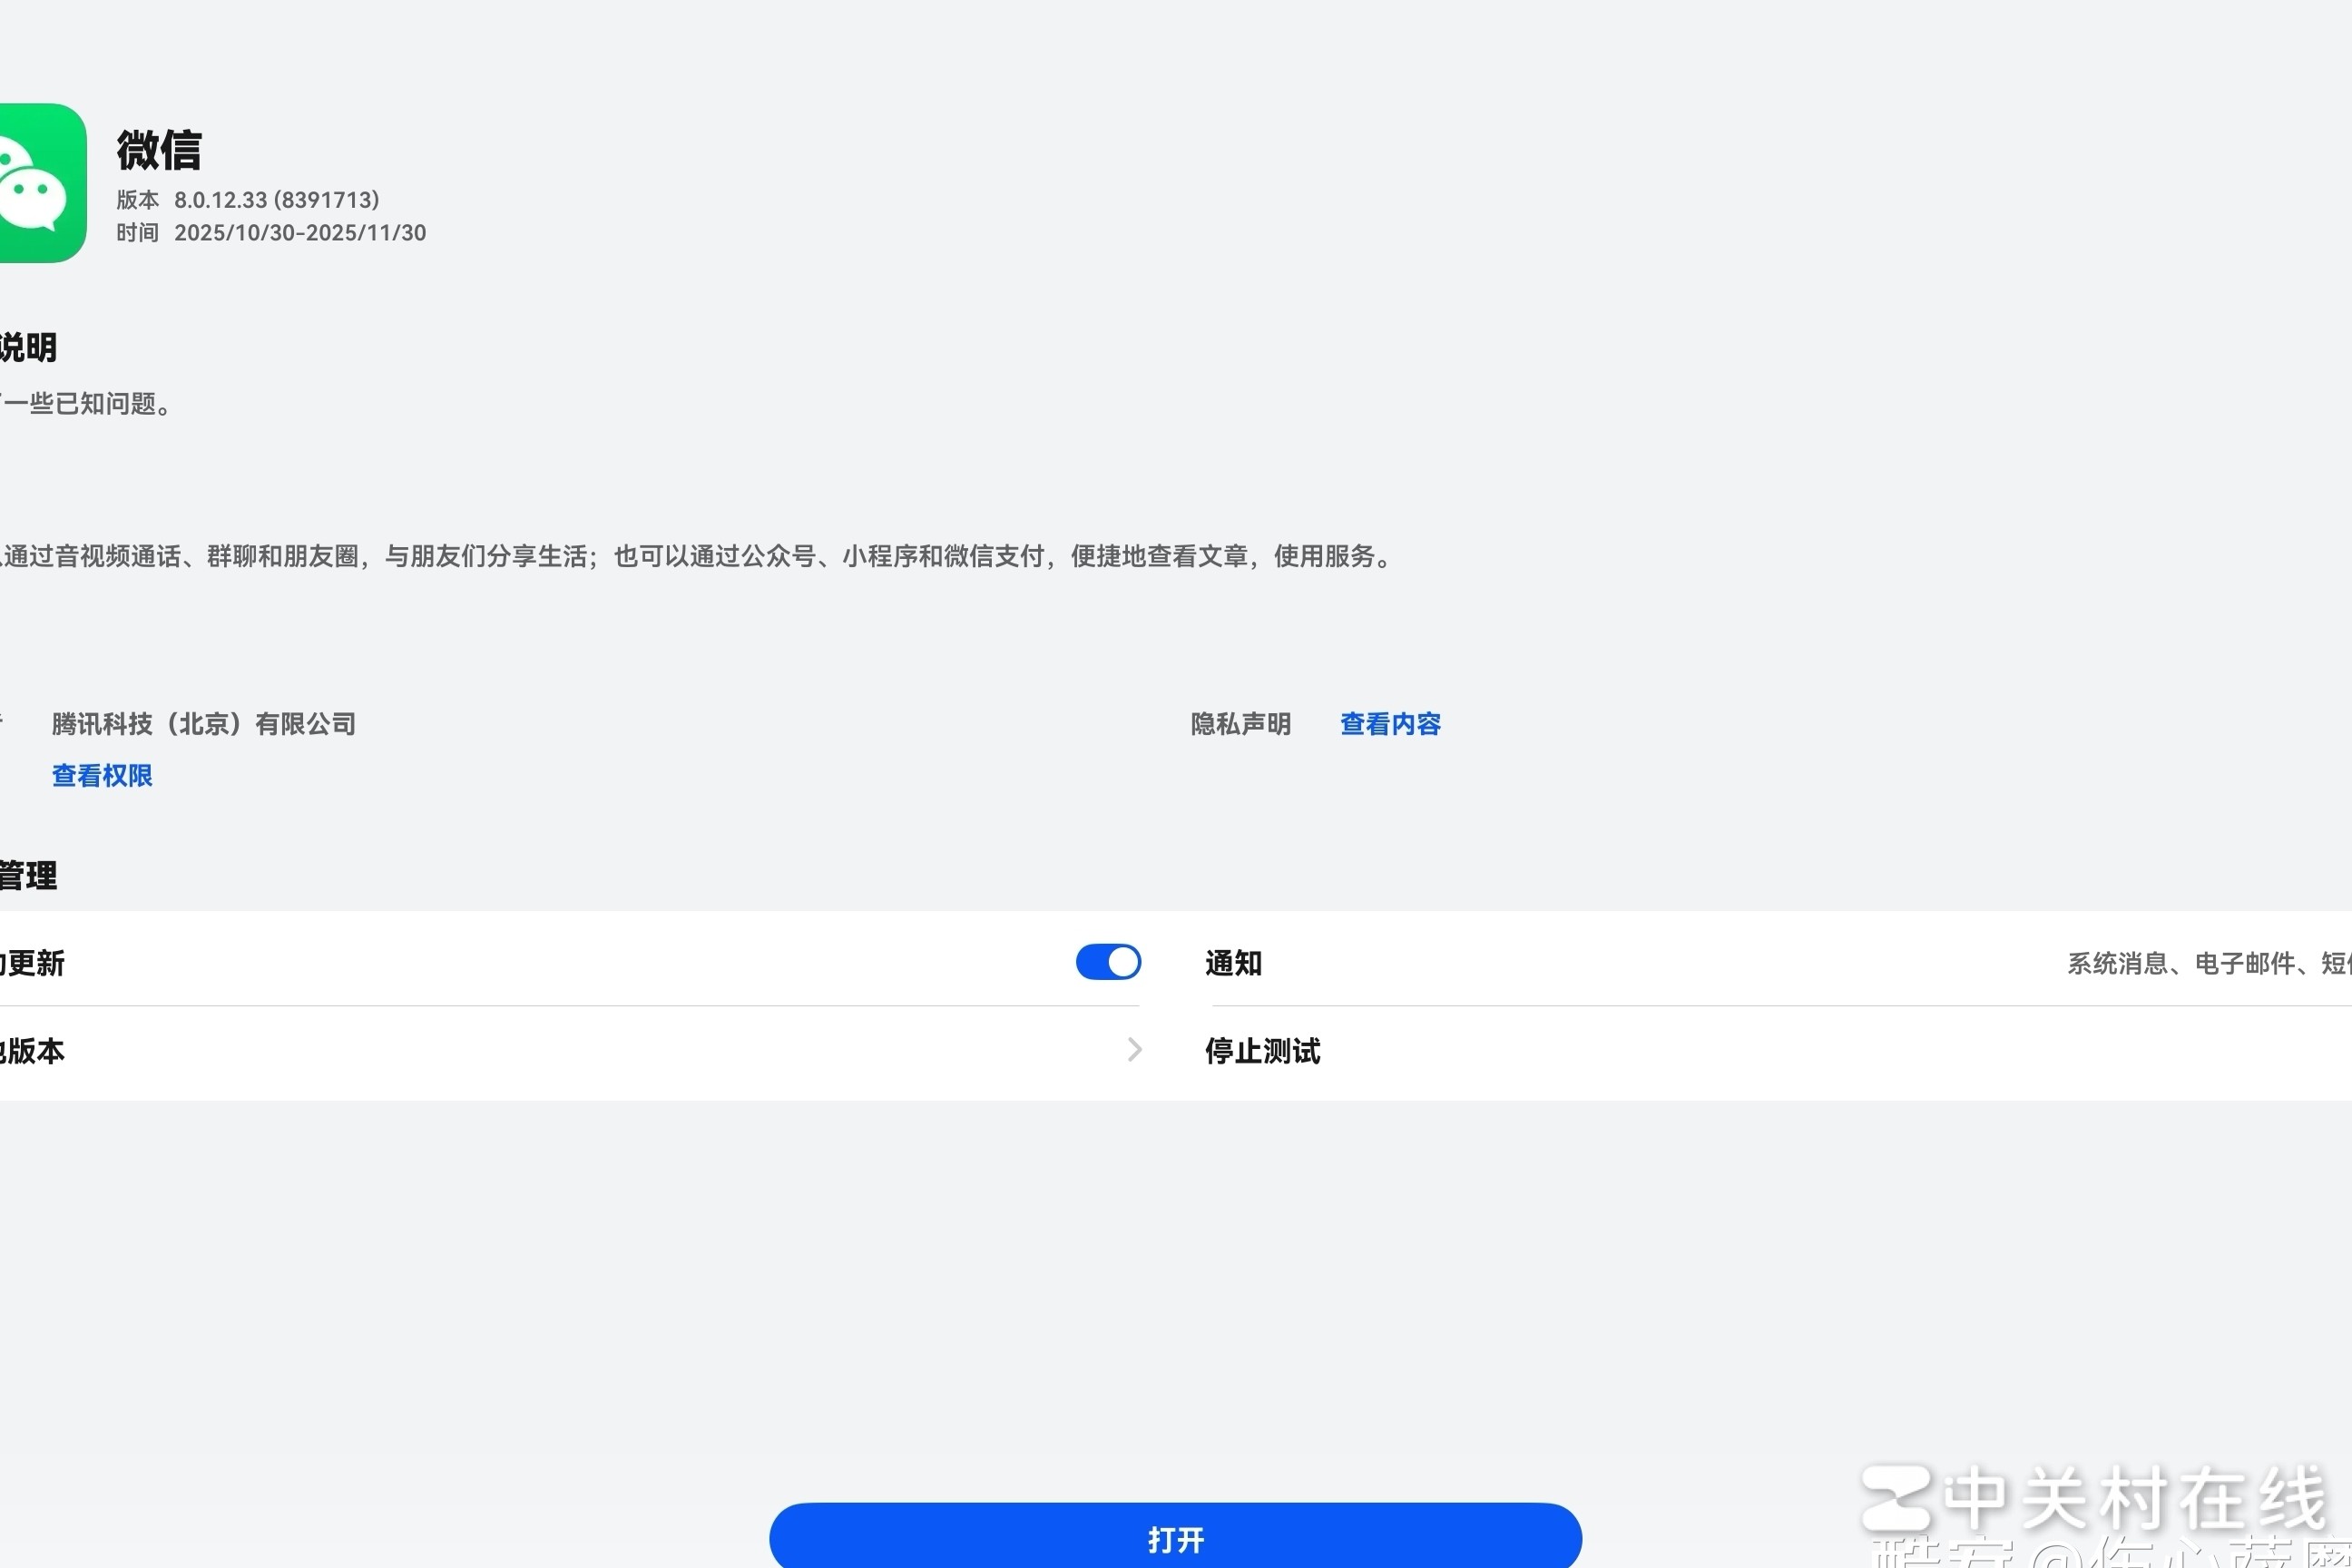Click the 说明 section heading
Screen dimensions: 2352x1568
pos(28,348)
